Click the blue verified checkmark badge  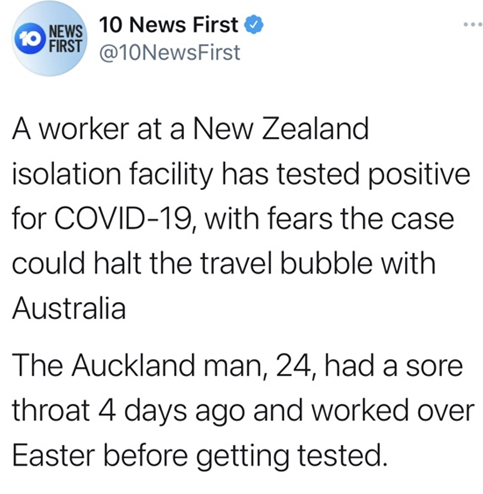(254, 24)
